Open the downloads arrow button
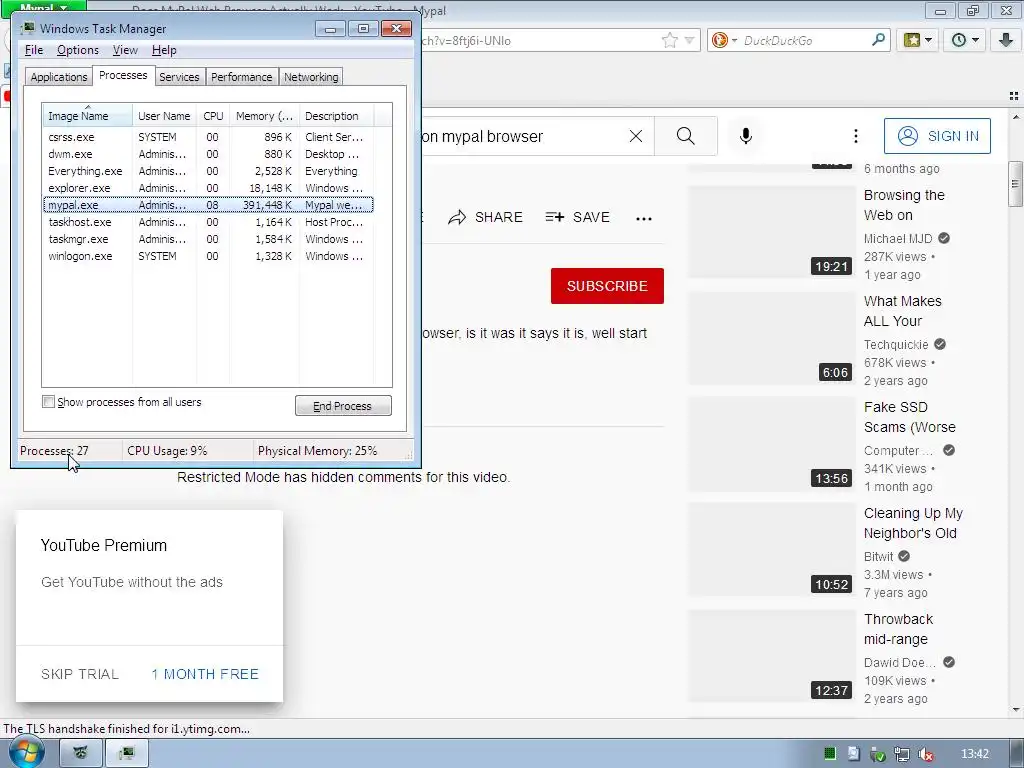The width and height of the screenshot is (1024, 768). [1006, 40]
